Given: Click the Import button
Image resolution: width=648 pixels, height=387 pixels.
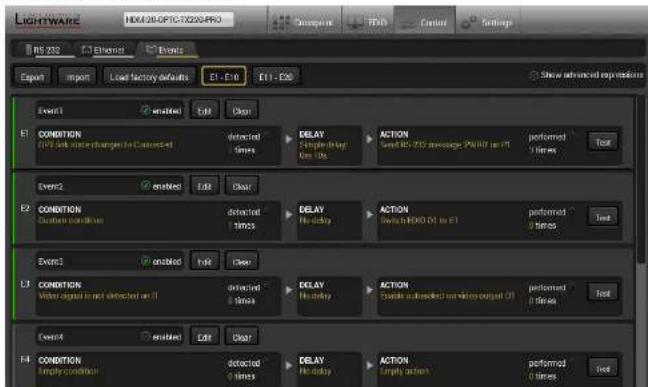Looking at the screenshot, I should pos(78,77).
